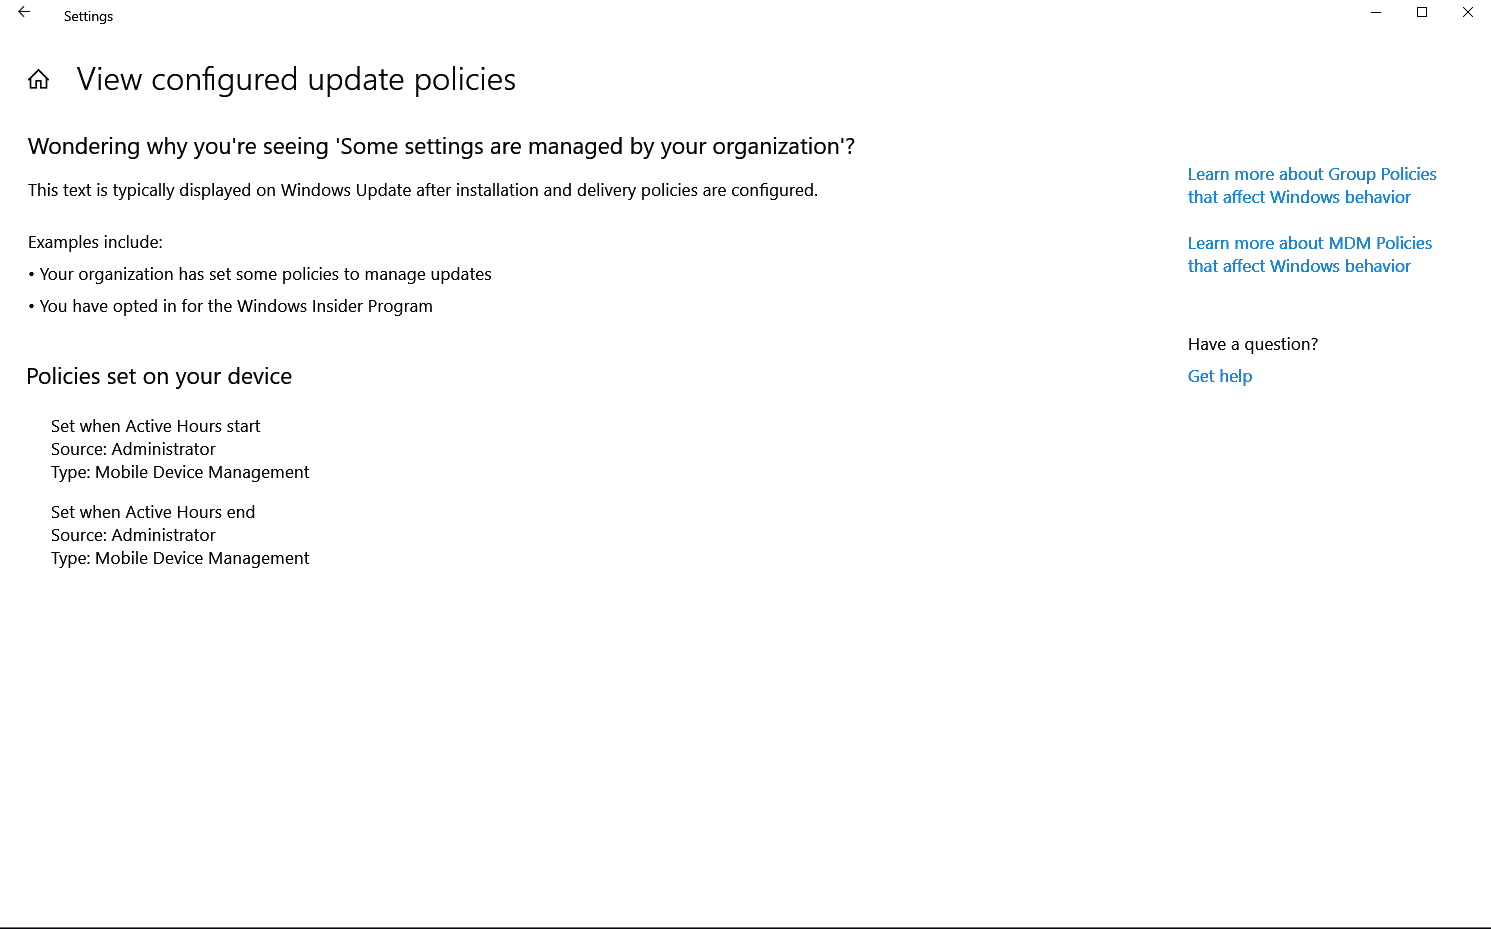Select the Policies set on your device heading
1491x929 pixels.
(x=159, y=376)
